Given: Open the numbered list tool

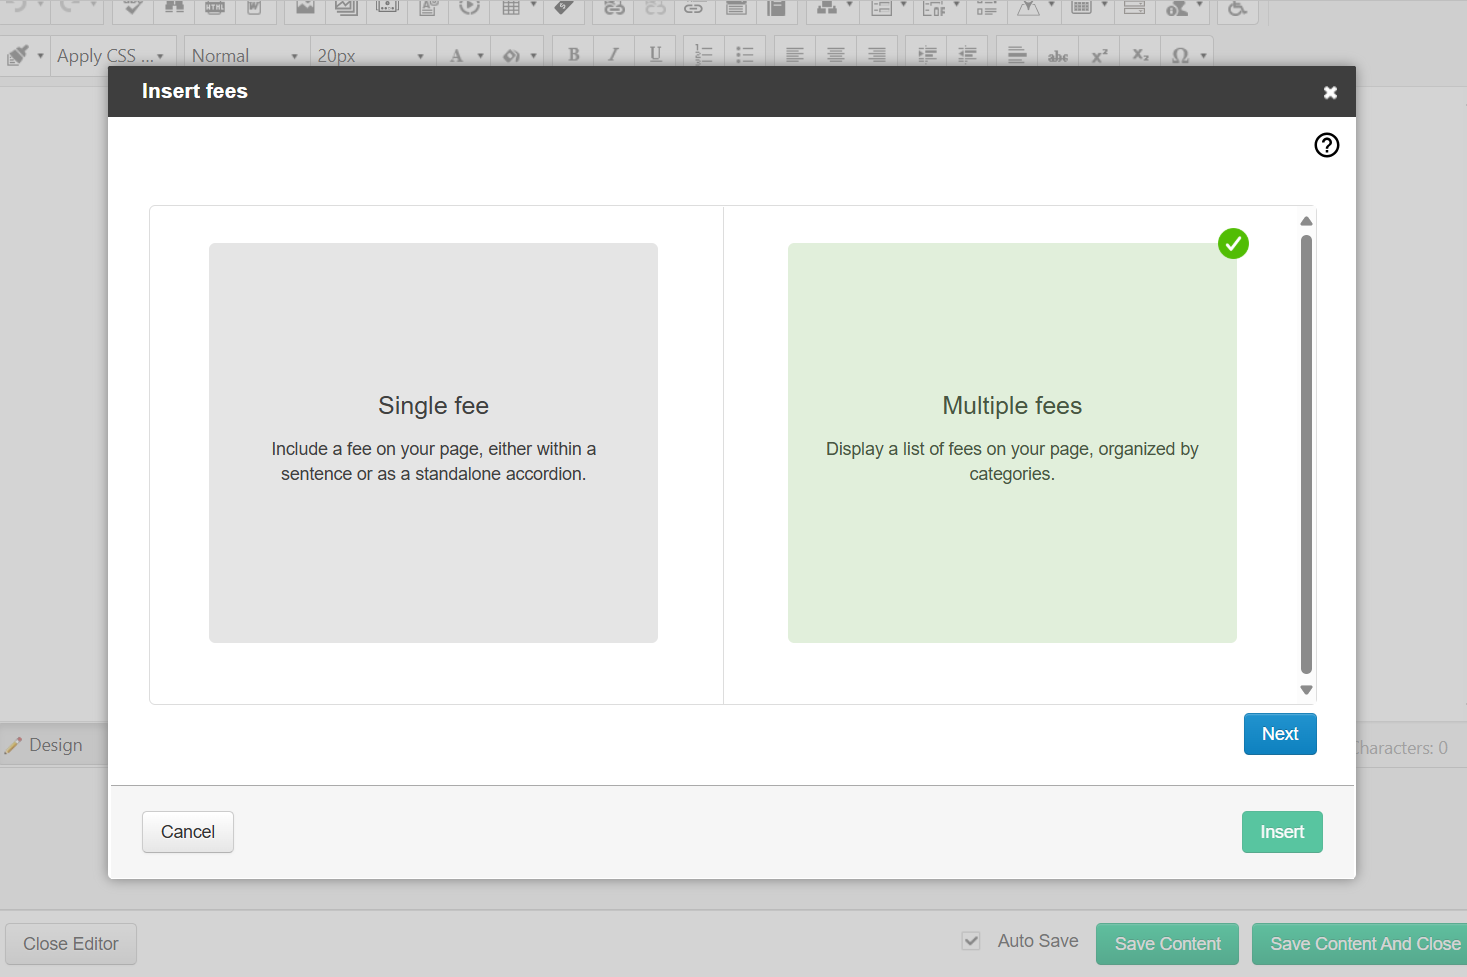Looking at the screenshot, I should pos(703,53).
